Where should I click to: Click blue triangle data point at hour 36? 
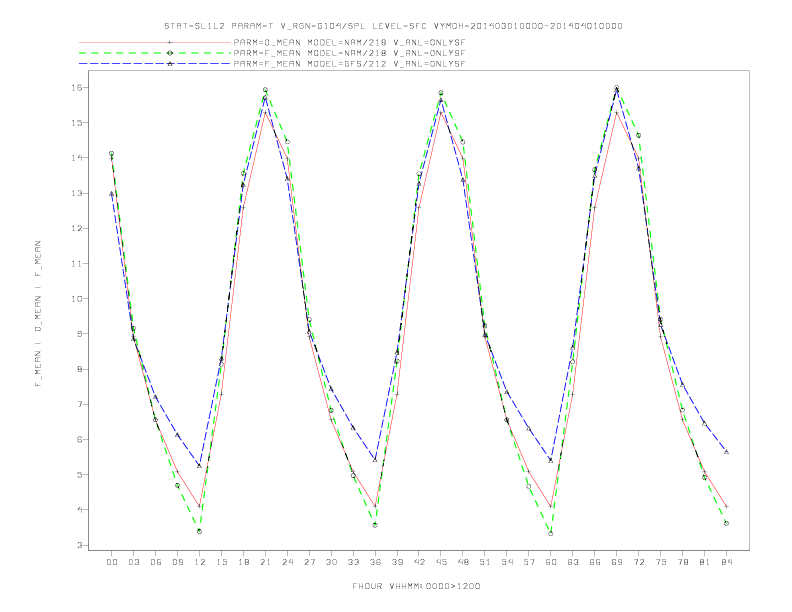[x=375, y=460]
